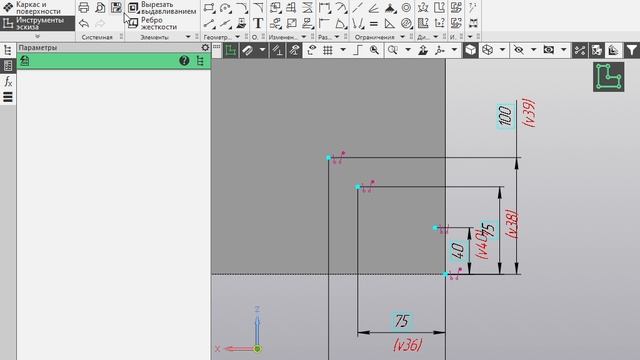Expand toolbar set list chevron
Viewport: 640px width, 360px height.
pyautogui.click(x=37, y=36)
